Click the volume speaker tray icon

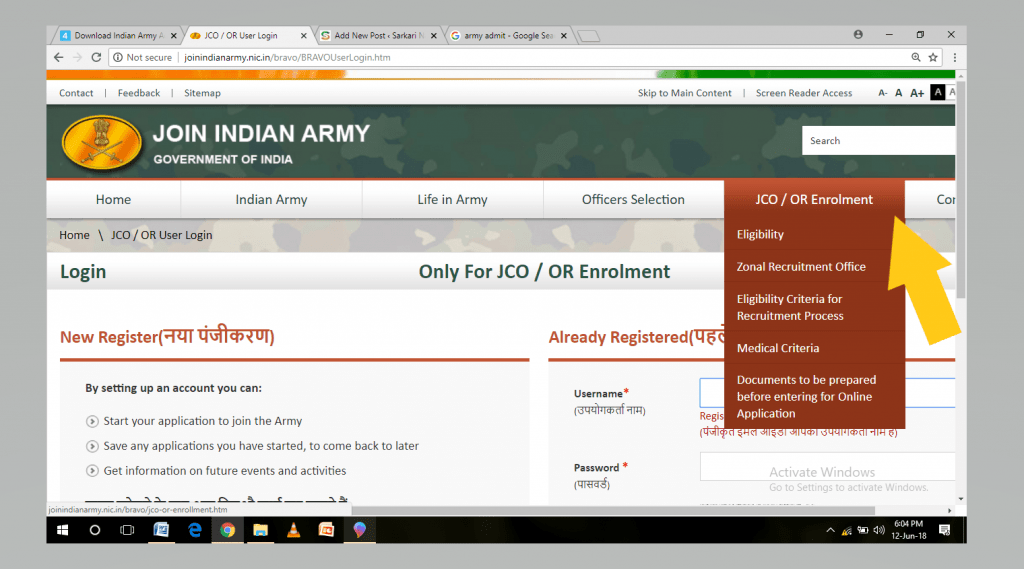pos(879,530)
